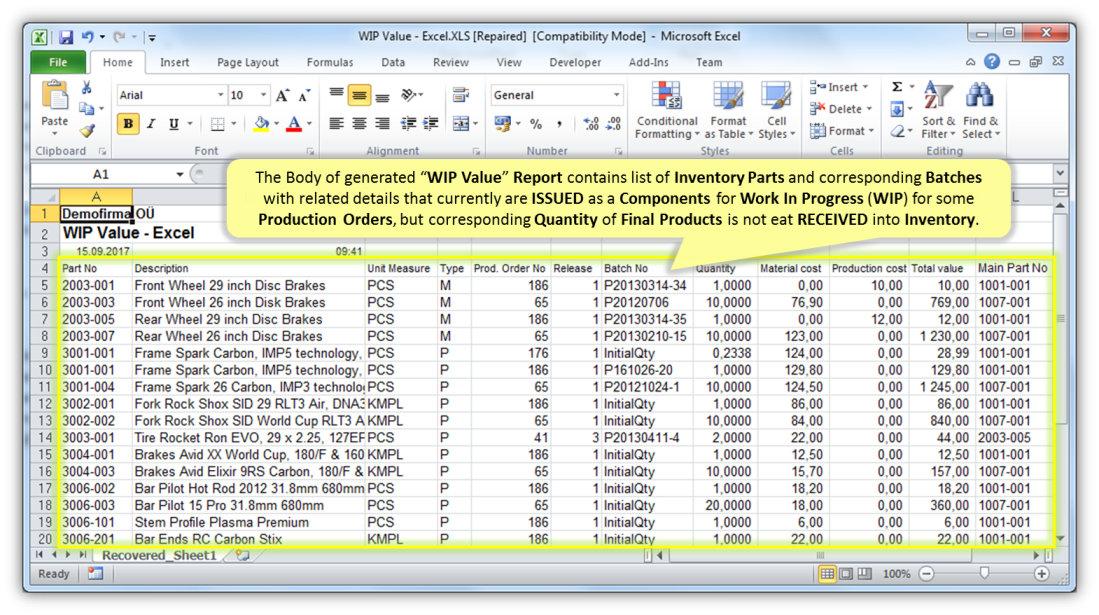1099x615 pixels.
Task: Toggle Underline formatting
Action: 173,124
